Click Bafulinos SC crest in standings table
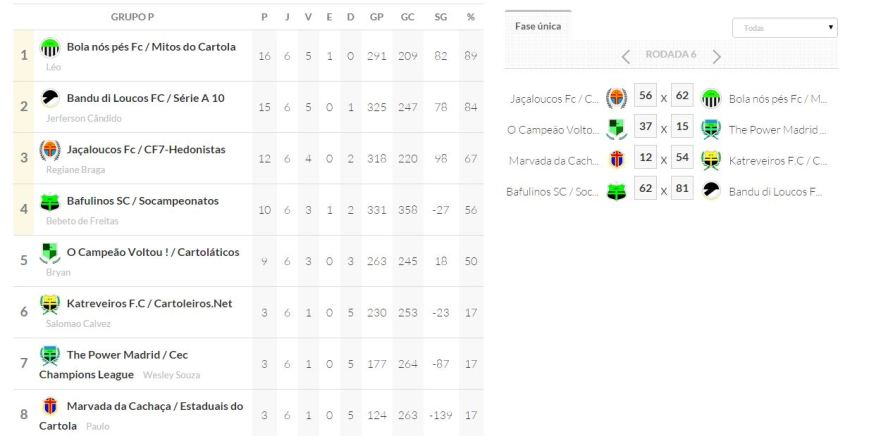Viewport: 869px width, 436px height. pyautogui.click(x=50, y=202)
